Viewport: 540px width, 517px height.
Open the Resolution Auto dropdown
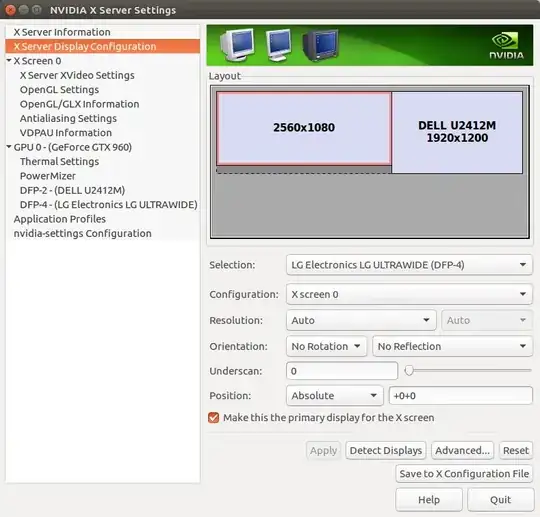pyautogui.click(x=361, y=320)
